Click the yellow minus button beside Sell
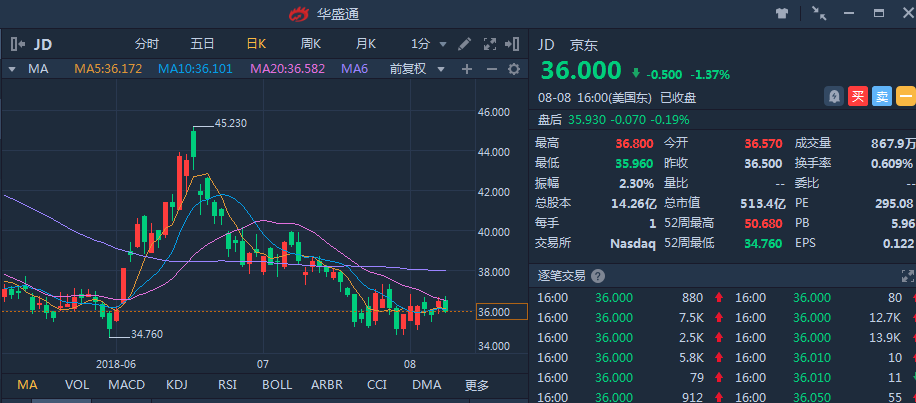Screen dimensions: 916x403 click(x=906, y=96)
